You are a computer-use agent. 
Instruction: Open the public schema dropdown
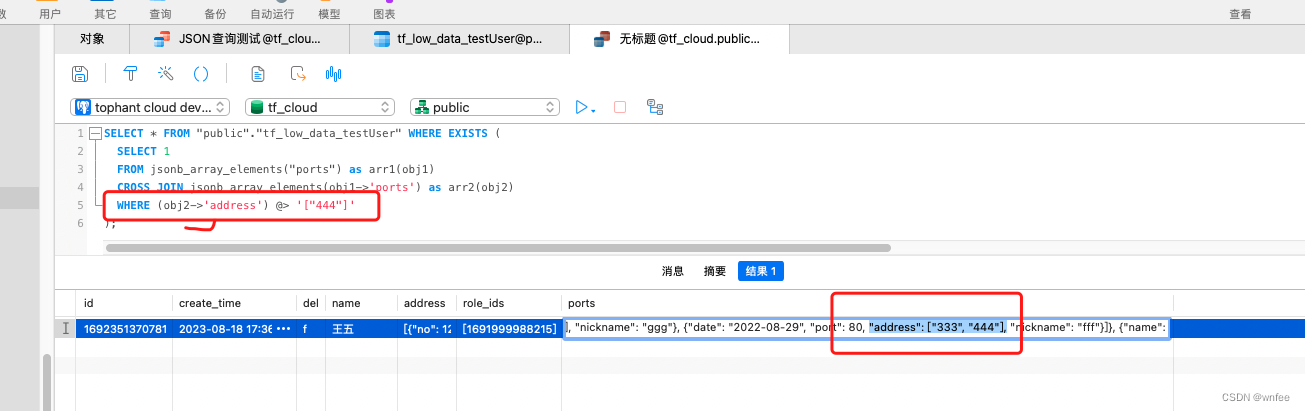(x=485, y=107)
